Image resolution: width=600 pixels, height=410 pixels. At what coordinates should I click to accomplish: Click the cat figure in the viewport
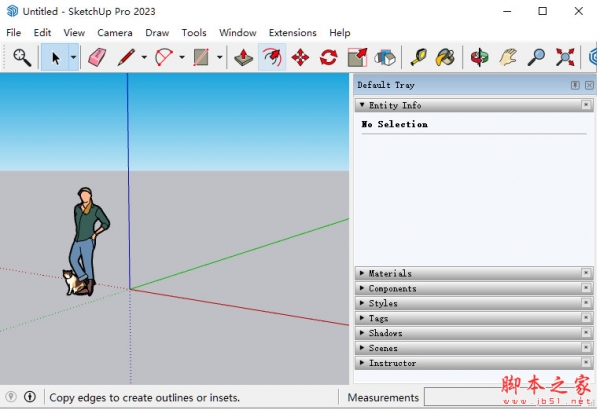pyautogui.click(x=73, y=283)
